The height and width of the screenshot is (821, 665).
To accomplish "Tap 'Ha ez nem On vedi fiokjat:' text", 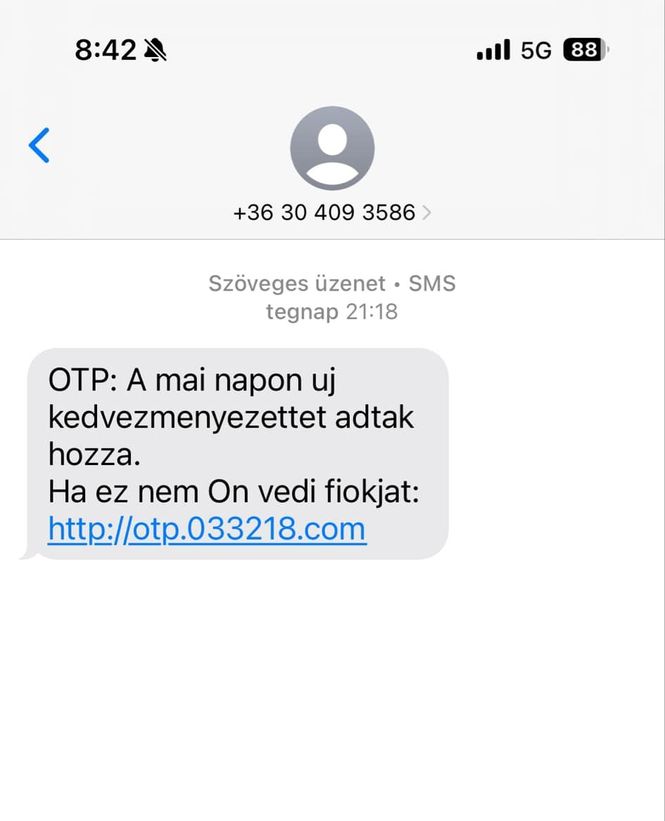I will tap(234, 492).
